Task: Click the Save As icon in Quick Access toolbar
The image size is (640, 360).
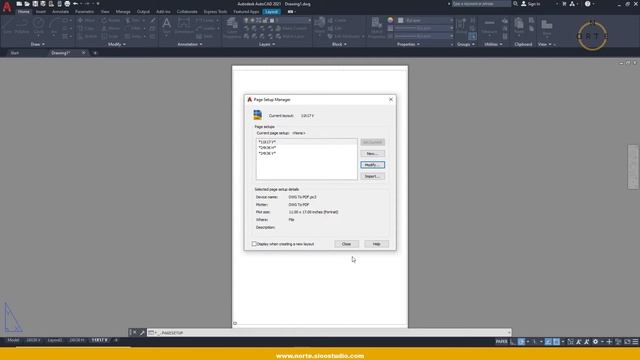Action: 43,4
